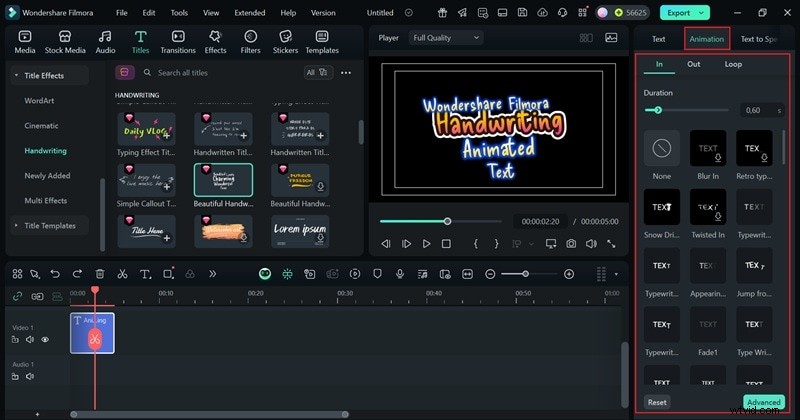The width and height of the screenshot is (800, 420).
Task: Expand the Title Templates section
Action: pos(16,225)
